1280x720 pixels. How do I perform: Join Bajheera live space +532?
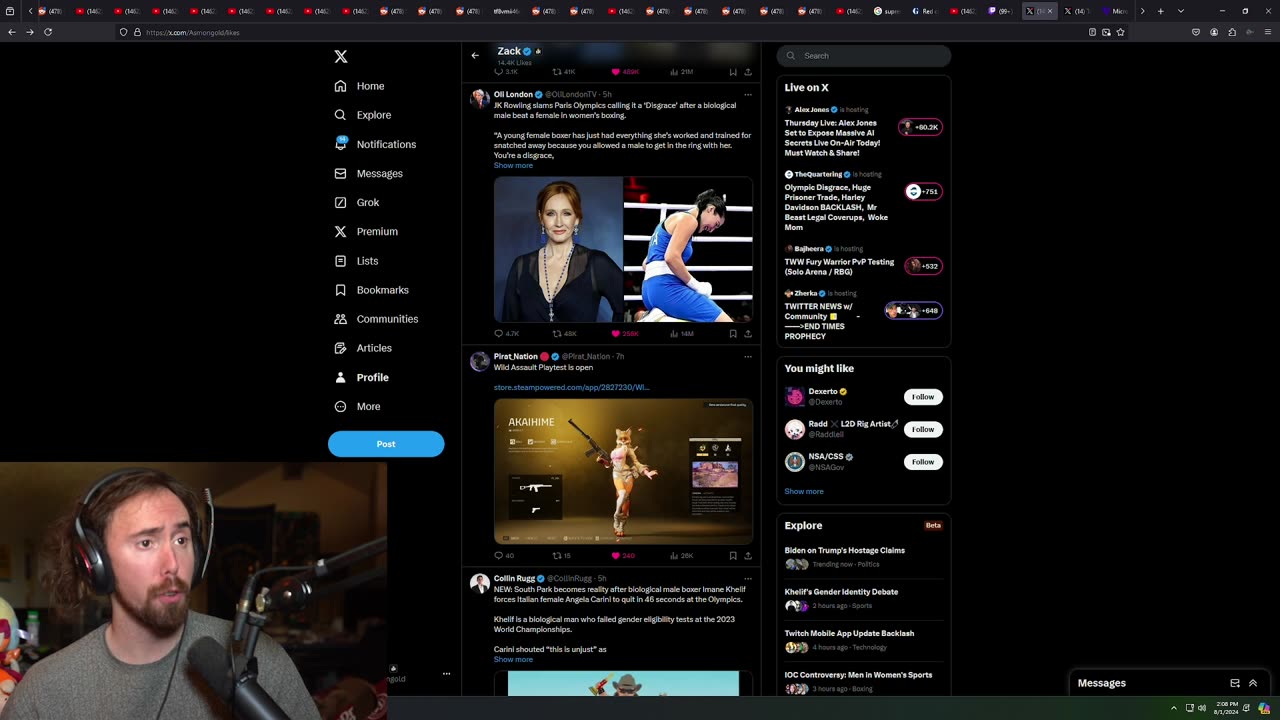click(x=922, y=266)
